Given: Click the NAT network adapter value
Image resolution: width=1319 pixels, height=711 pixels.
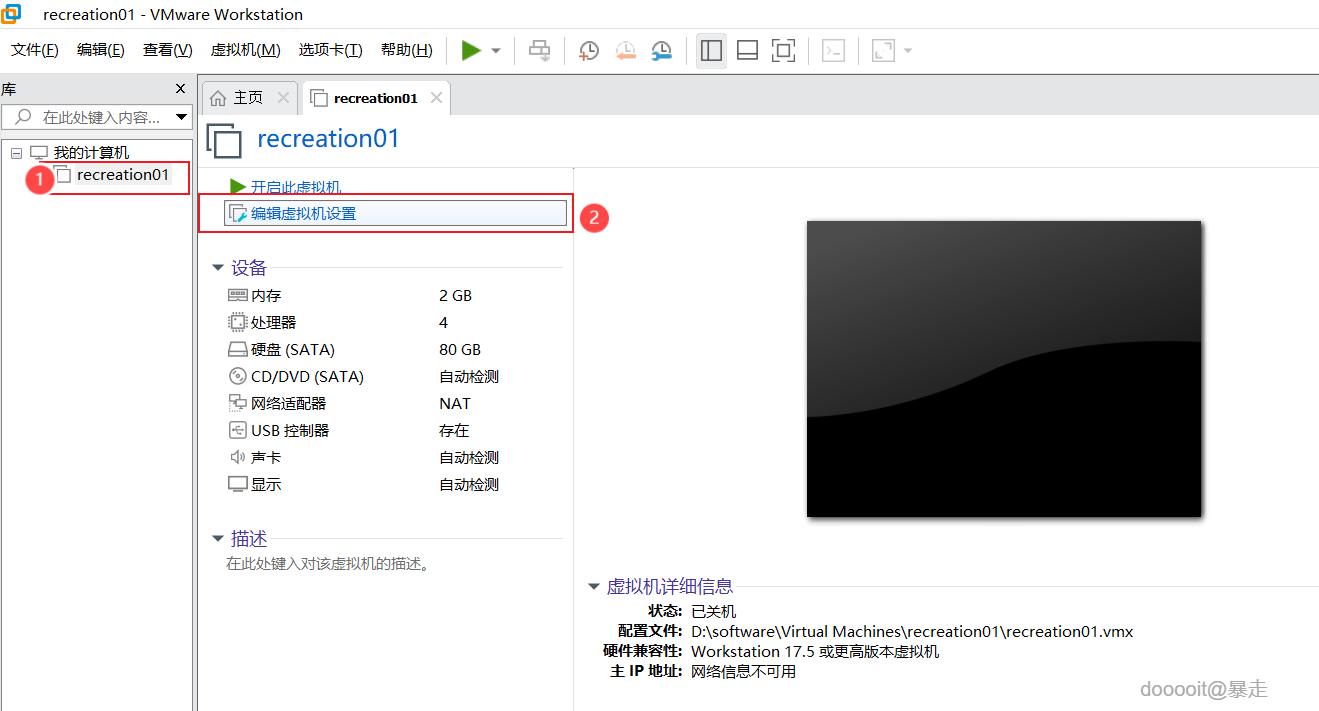Looking at the screenshot, I should point(455,403).
